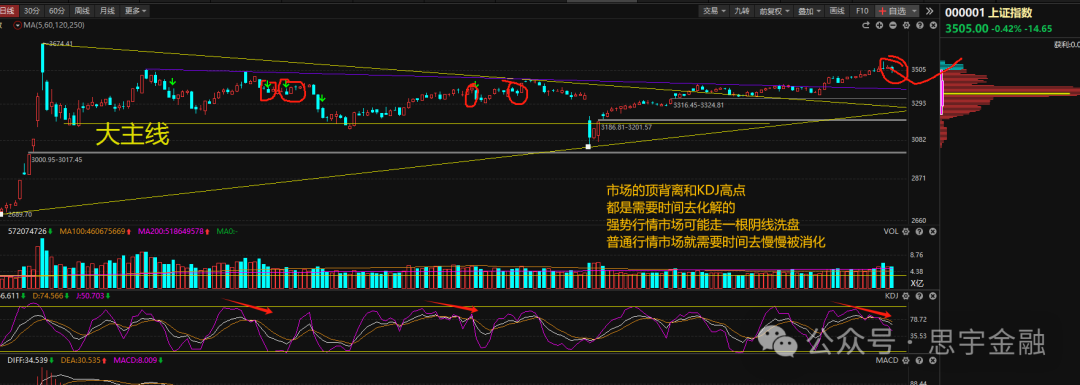
Task: Click the -14.65 change value
Action: pyautogui.click(x=1038, y=29)
